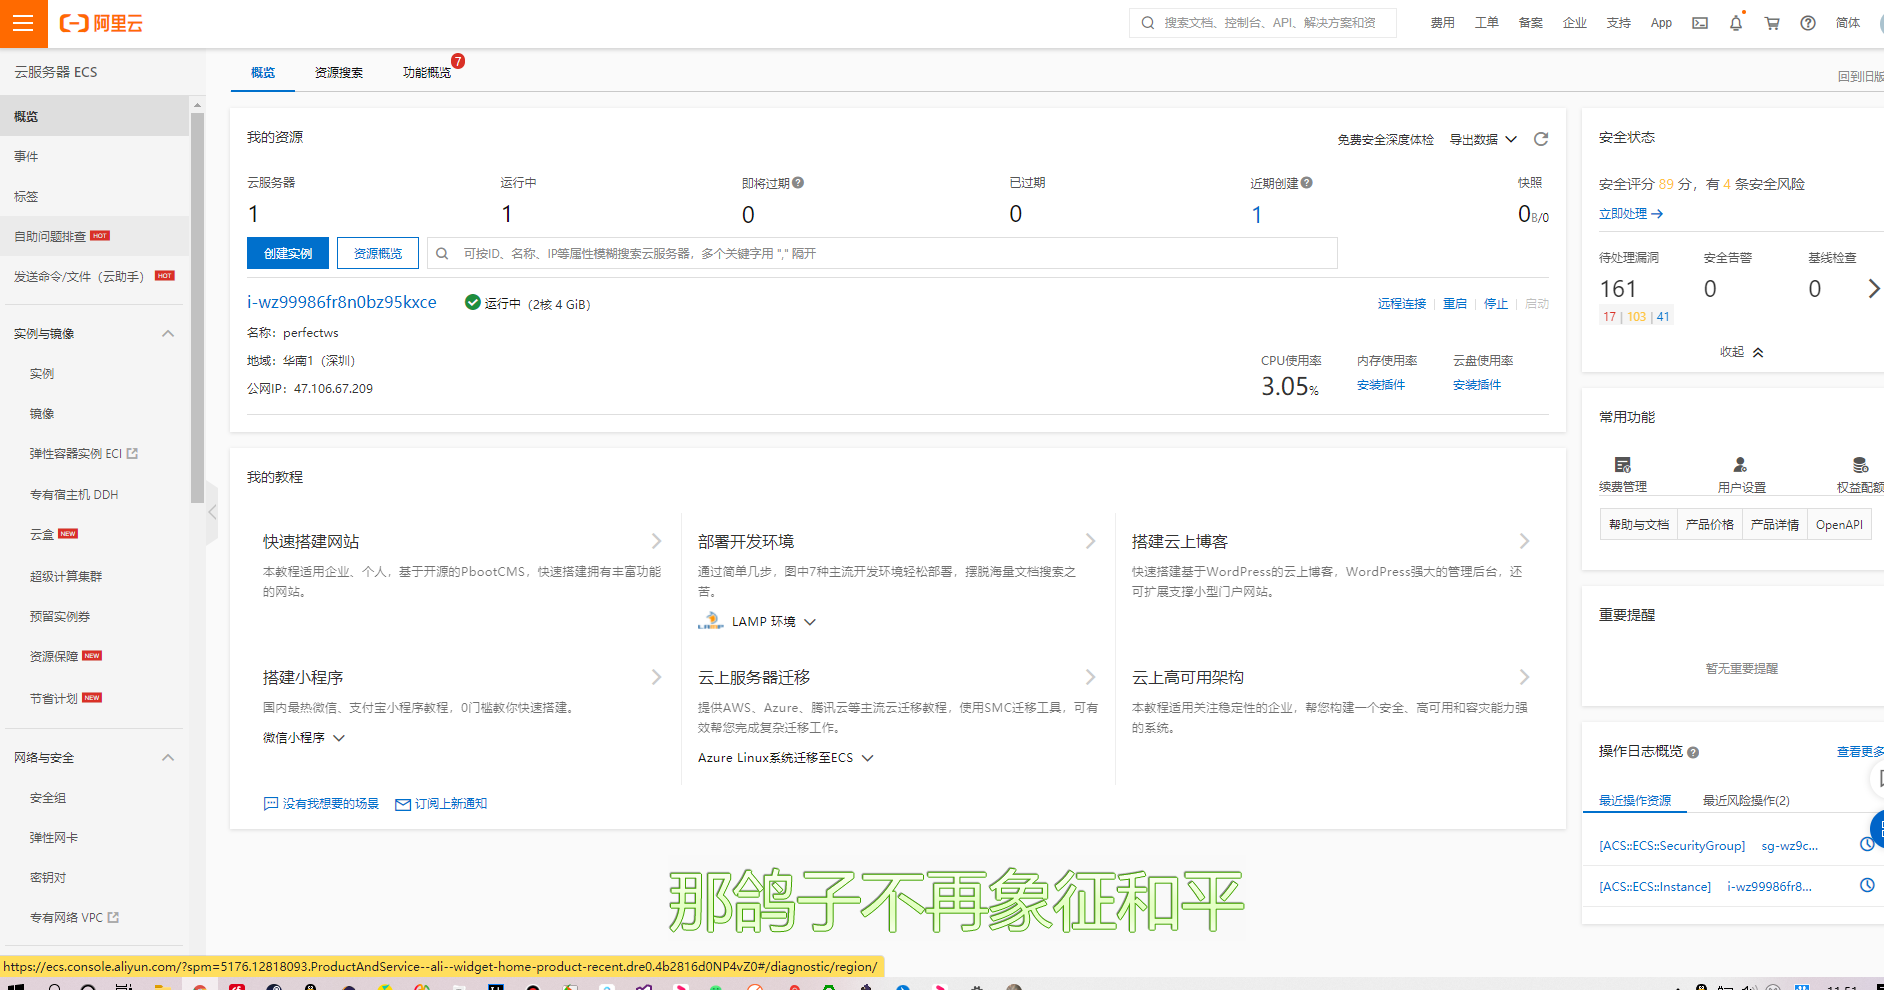Open 权益配额 from 常用功能
The image size is (1884, 990).
click(1859, 472)
